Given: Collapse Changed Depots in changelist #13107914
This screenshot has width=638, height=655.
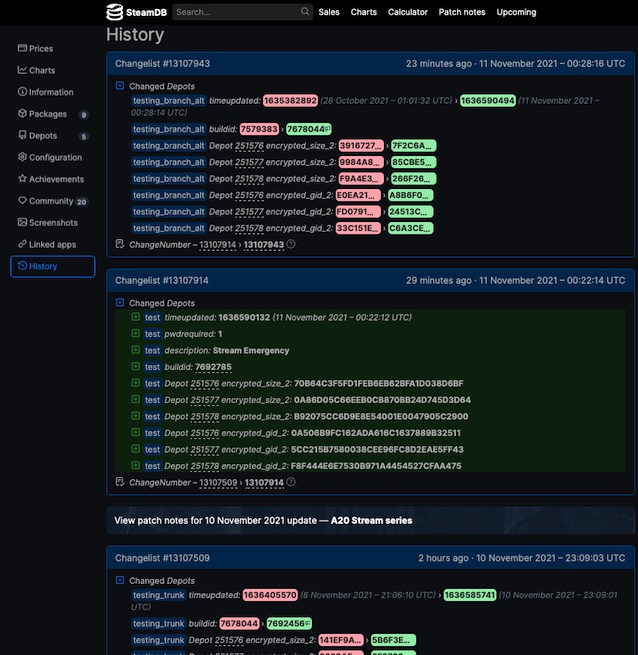Looking at the screenshot, I should pos(120,303).
